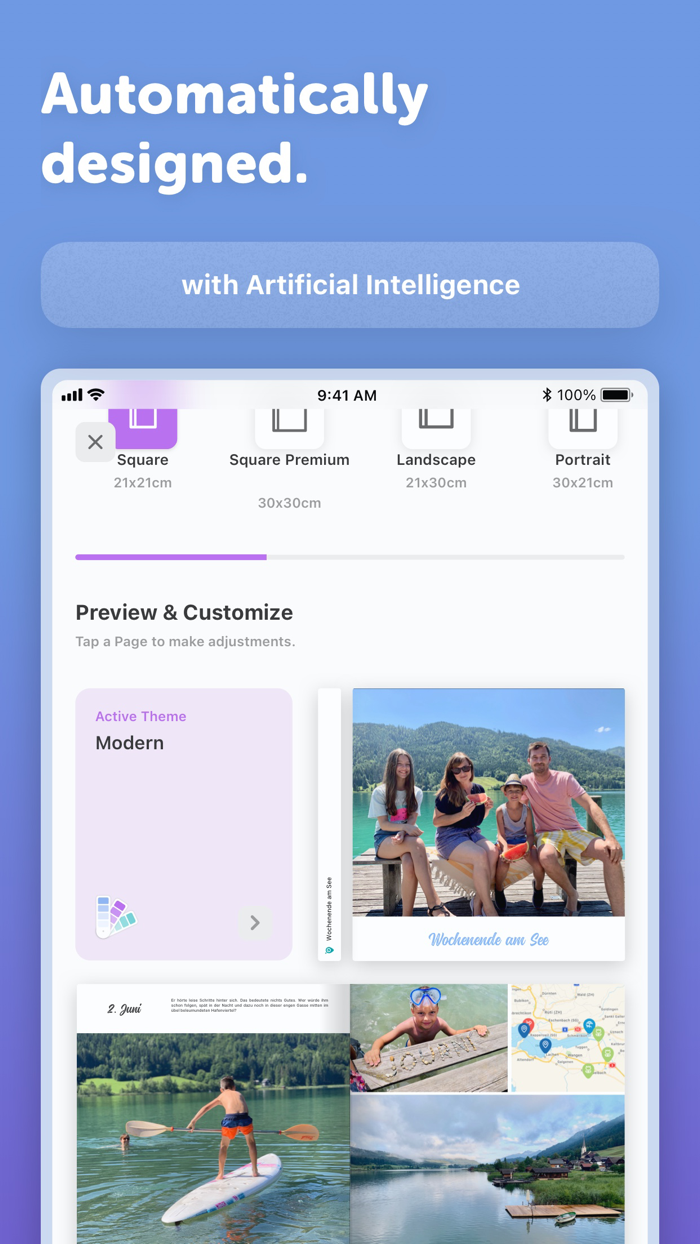Select the book spine preview
Screen dimensions: 700x1244
tap(329, 824)
